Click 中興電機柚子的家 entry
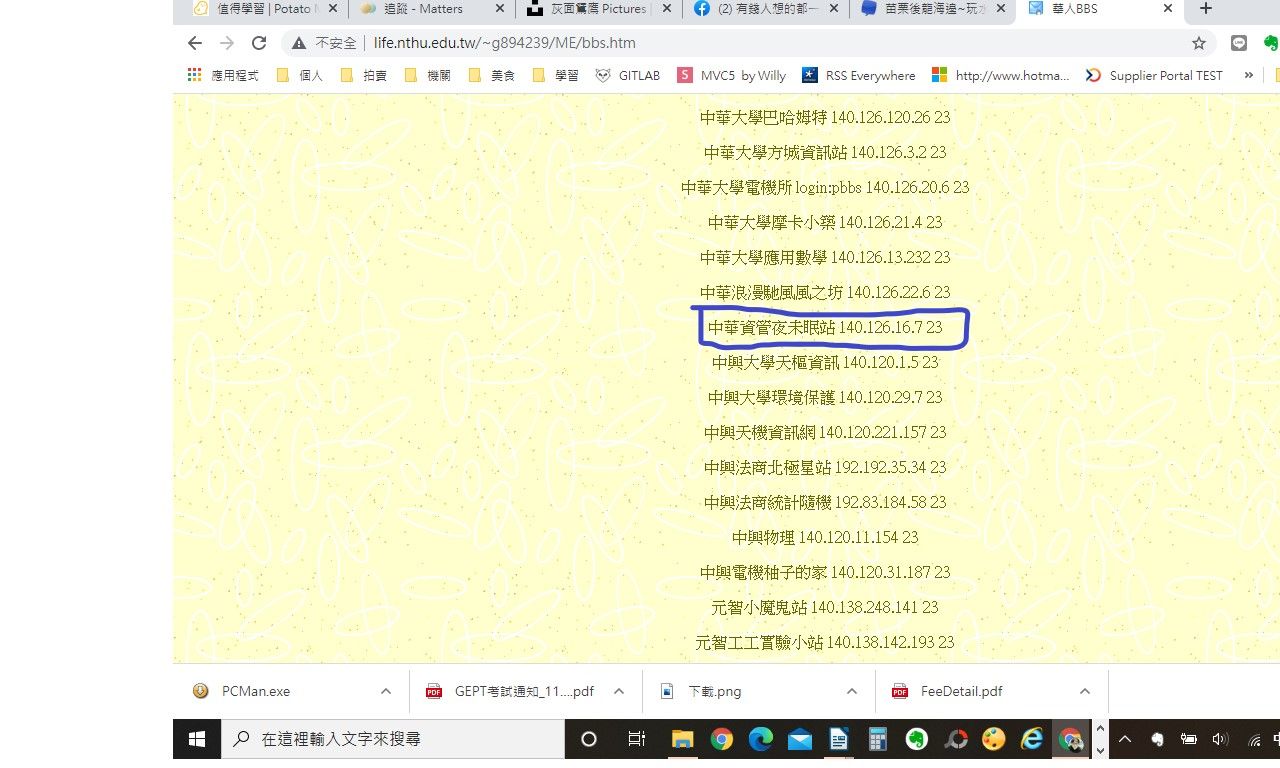 coord(825,572)
